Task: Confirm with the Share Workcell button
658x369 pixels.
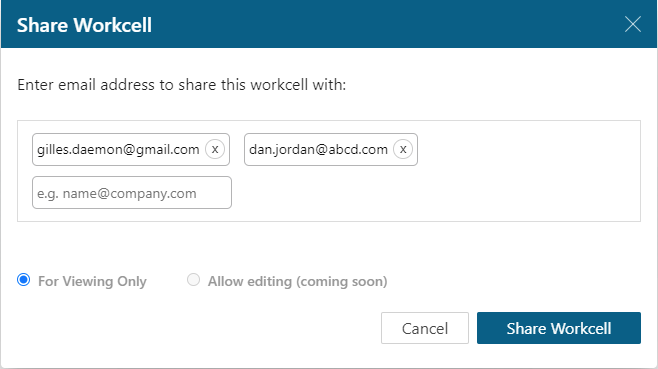Action: coord(559,328)
